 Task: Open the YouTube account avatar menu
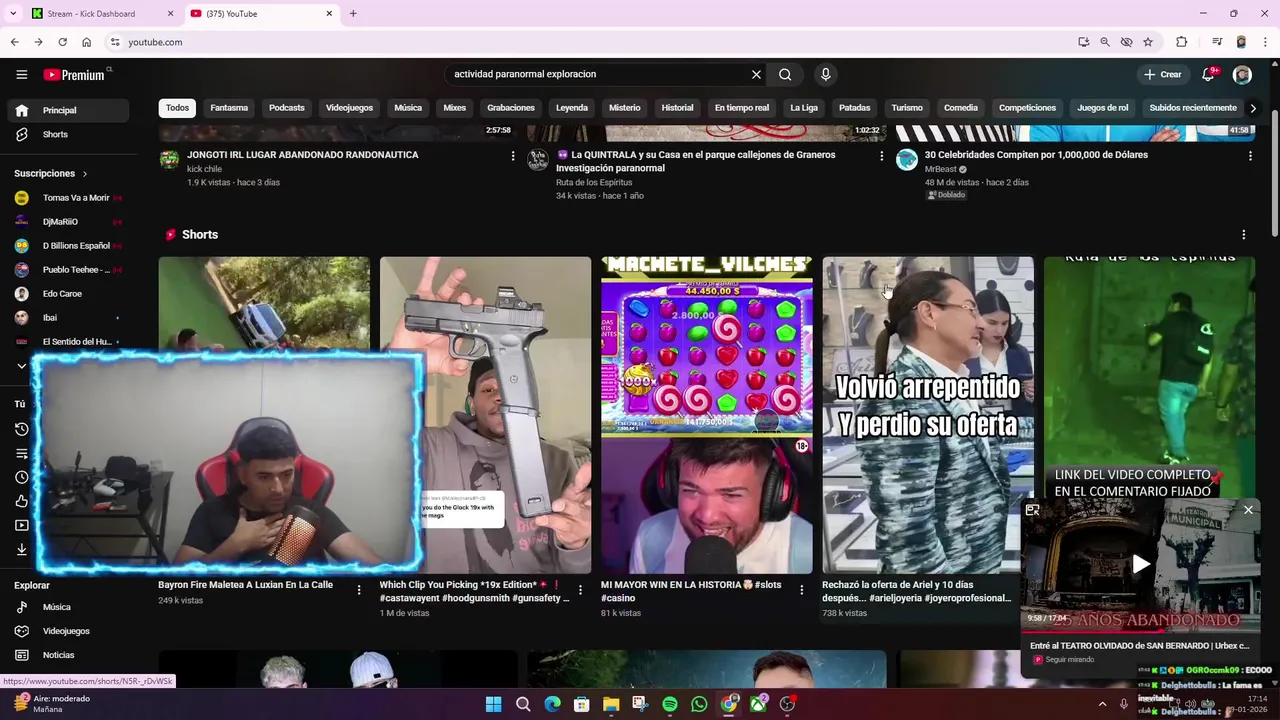point(1242,74)
